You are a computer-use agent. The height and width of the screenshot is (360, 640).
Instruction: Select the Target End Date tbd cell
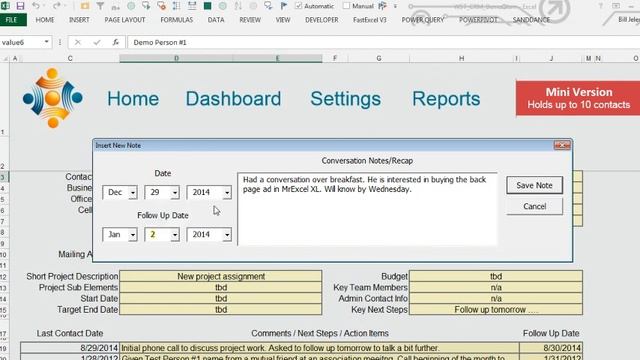coord(221,310)
